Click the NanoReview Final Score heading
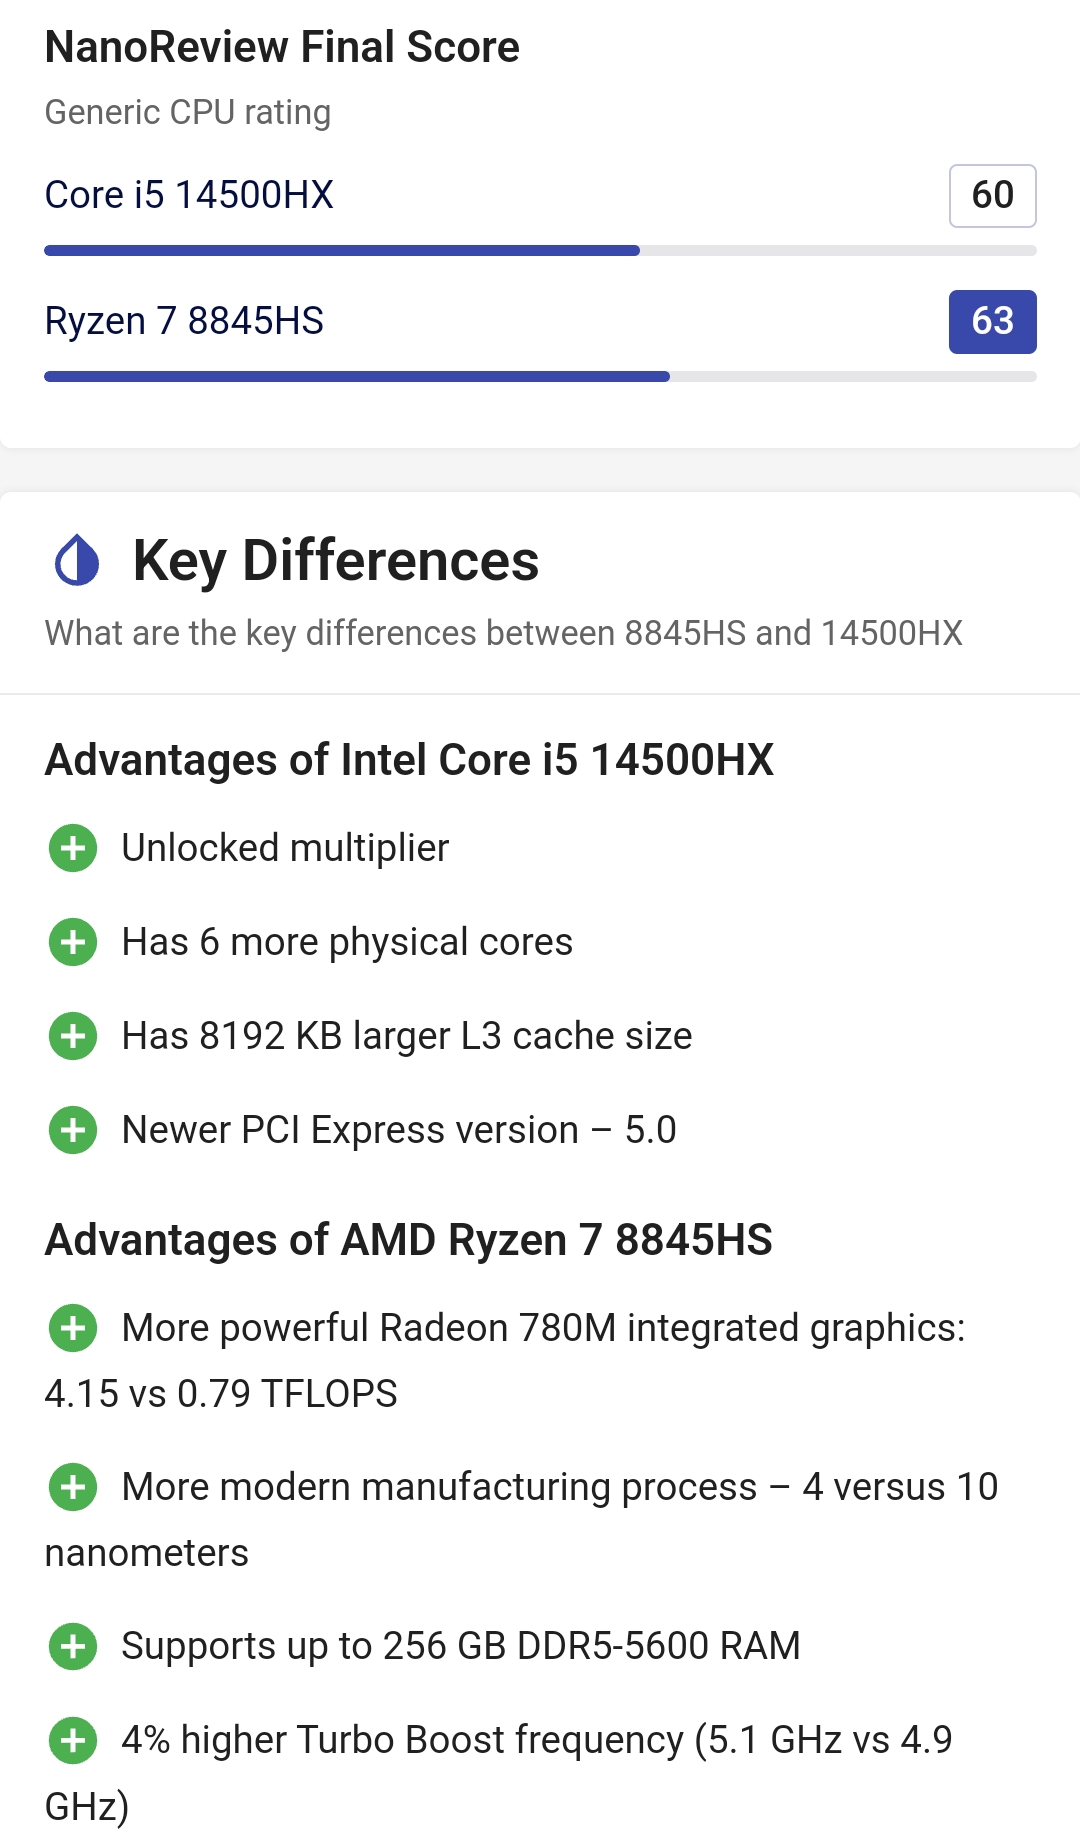The width and height of the screenshot is (1080, 1838). [282, 47]
